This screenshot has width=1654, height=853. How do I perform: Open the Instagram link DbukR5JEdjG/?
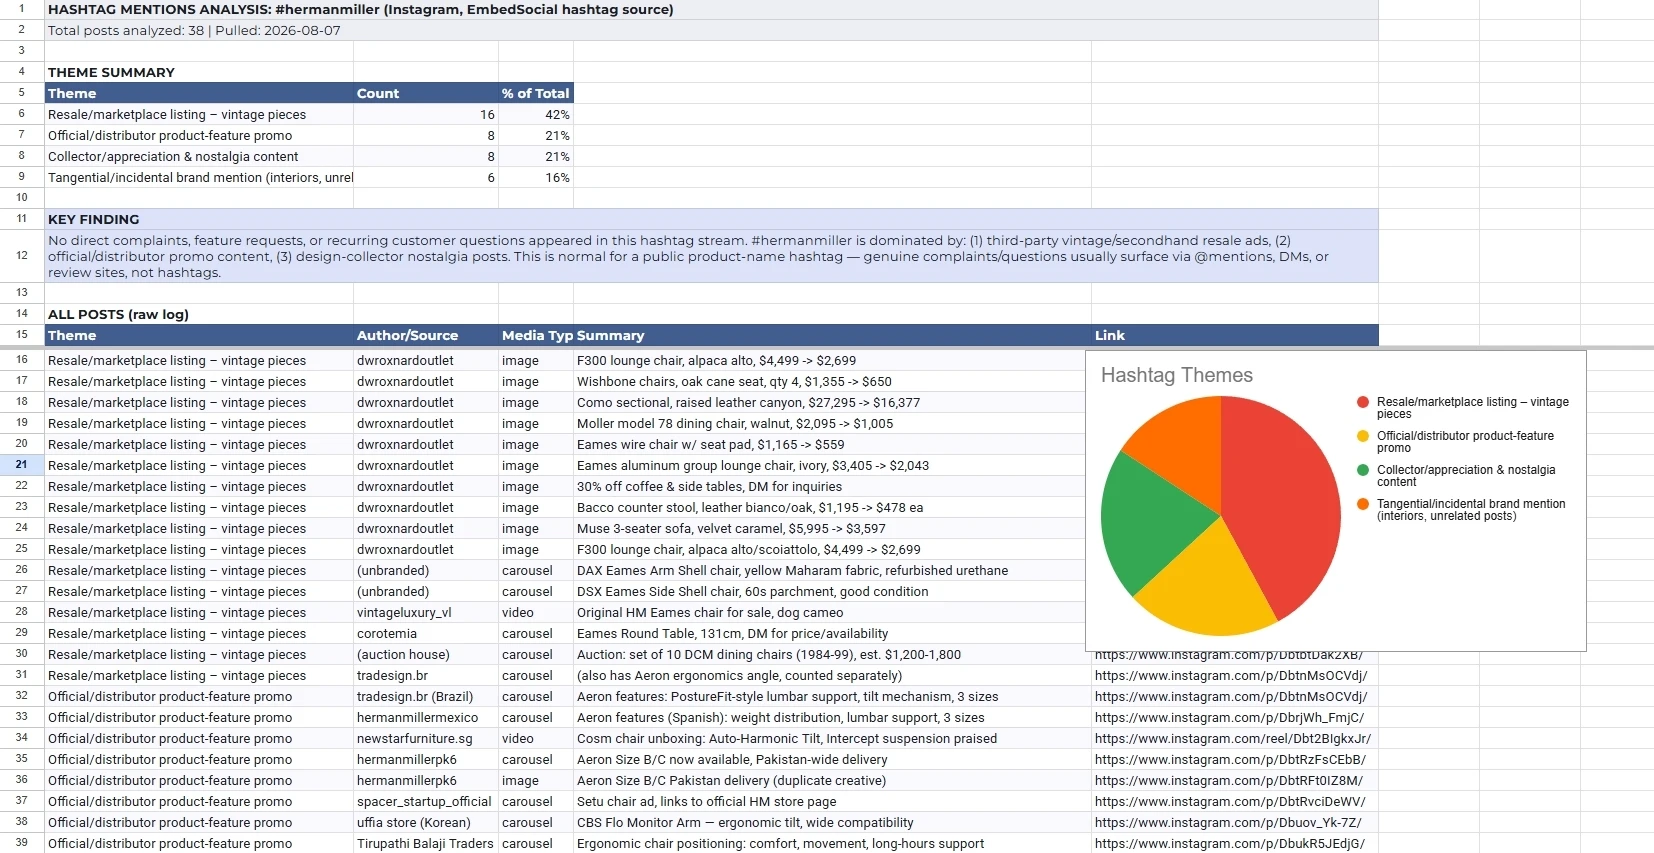(x=1230, y=843)
